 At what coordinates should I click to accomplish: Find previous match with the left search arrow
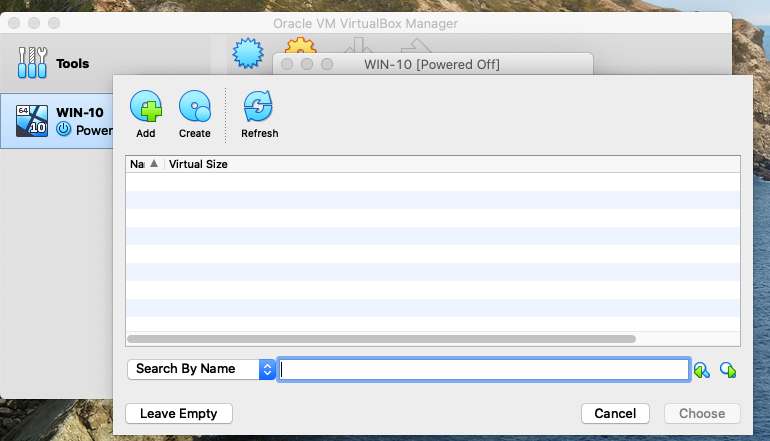pyautogui.click(x=702, y=370)
